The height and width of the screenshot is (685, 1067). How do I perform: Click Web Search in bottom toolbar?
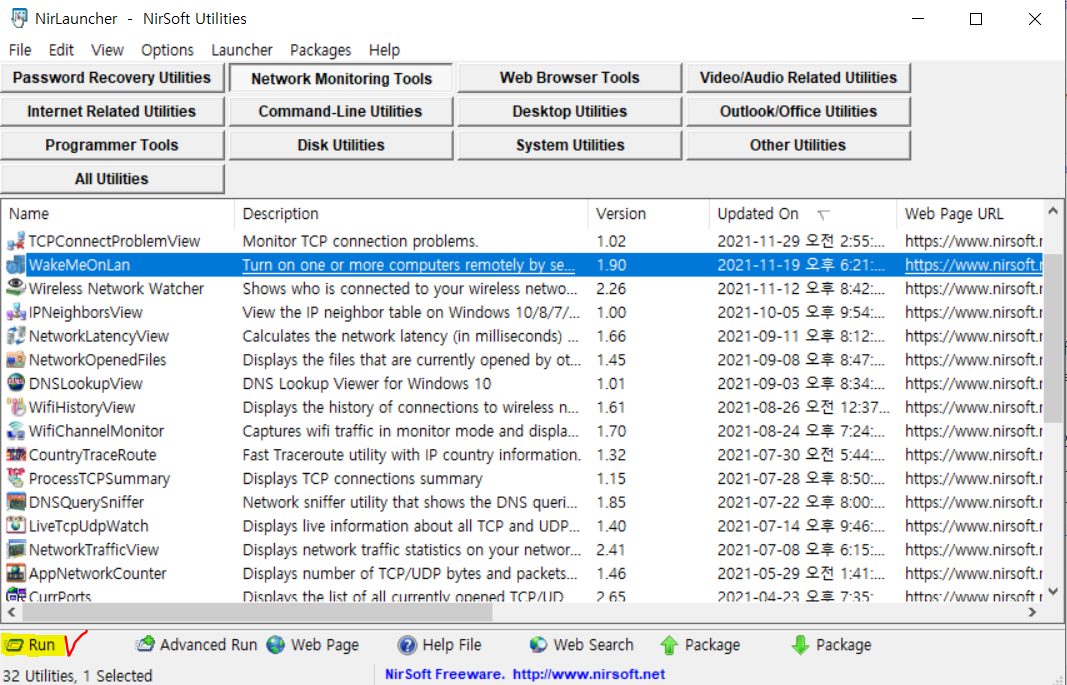pos(581,645)
